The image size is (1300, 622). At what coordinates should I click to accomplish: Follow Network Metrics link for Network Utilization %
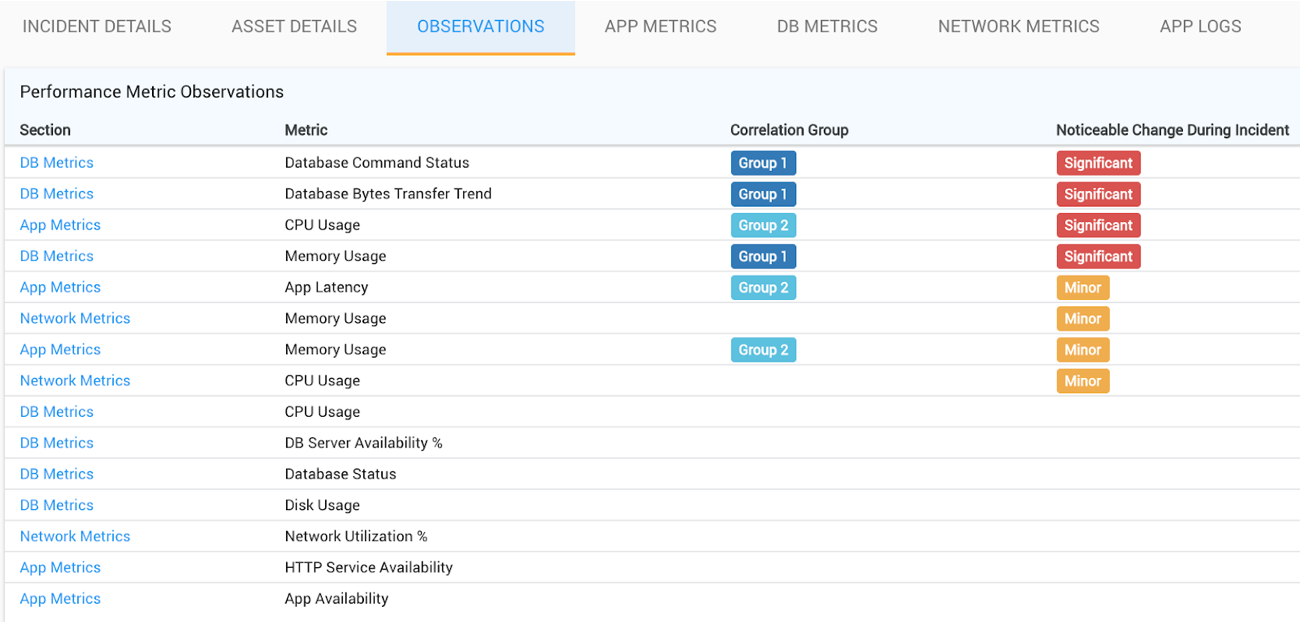pos(75,536)
